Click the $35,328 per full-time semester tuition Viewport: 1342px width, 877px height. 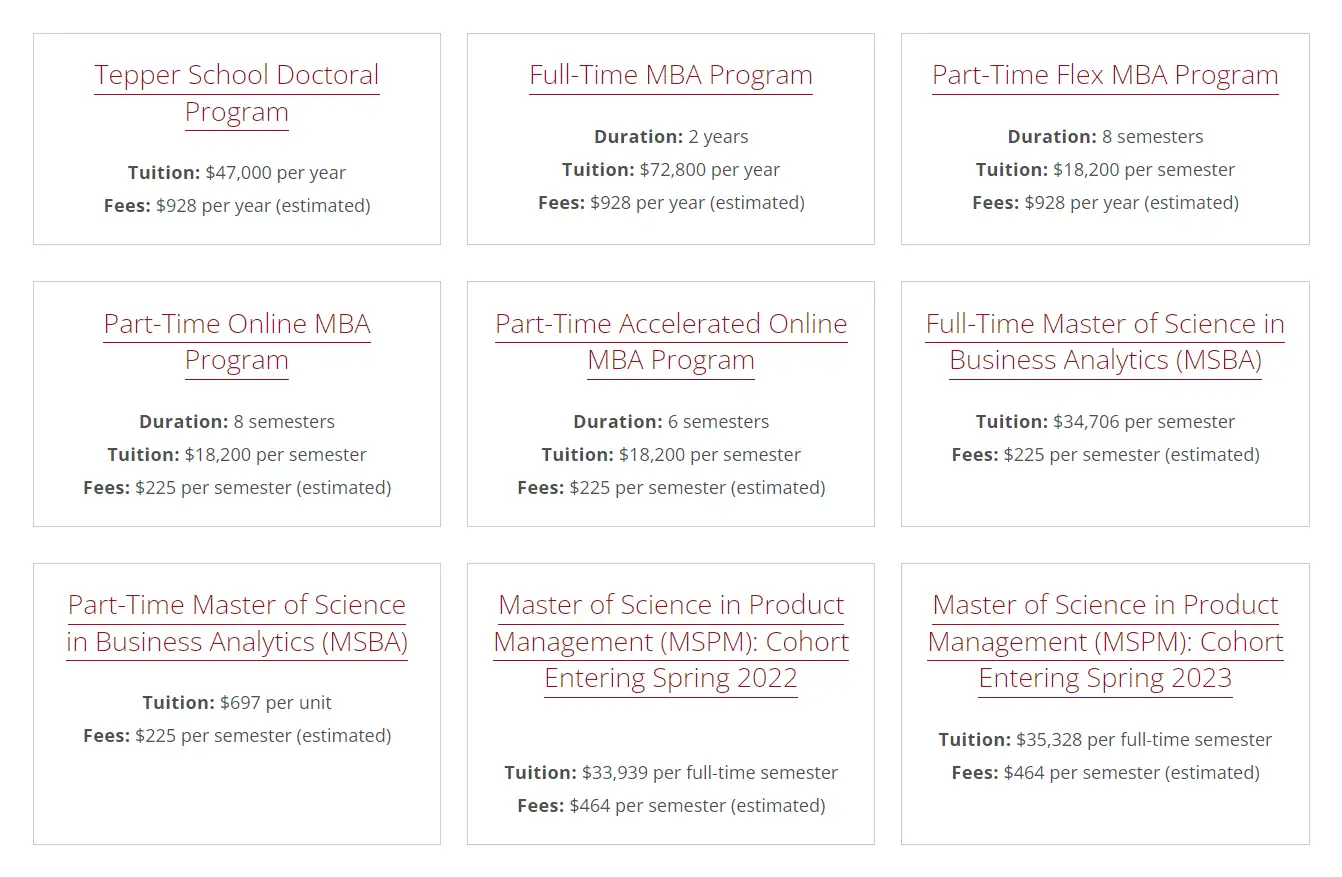pyautogui.click(x=1143, y=739)
